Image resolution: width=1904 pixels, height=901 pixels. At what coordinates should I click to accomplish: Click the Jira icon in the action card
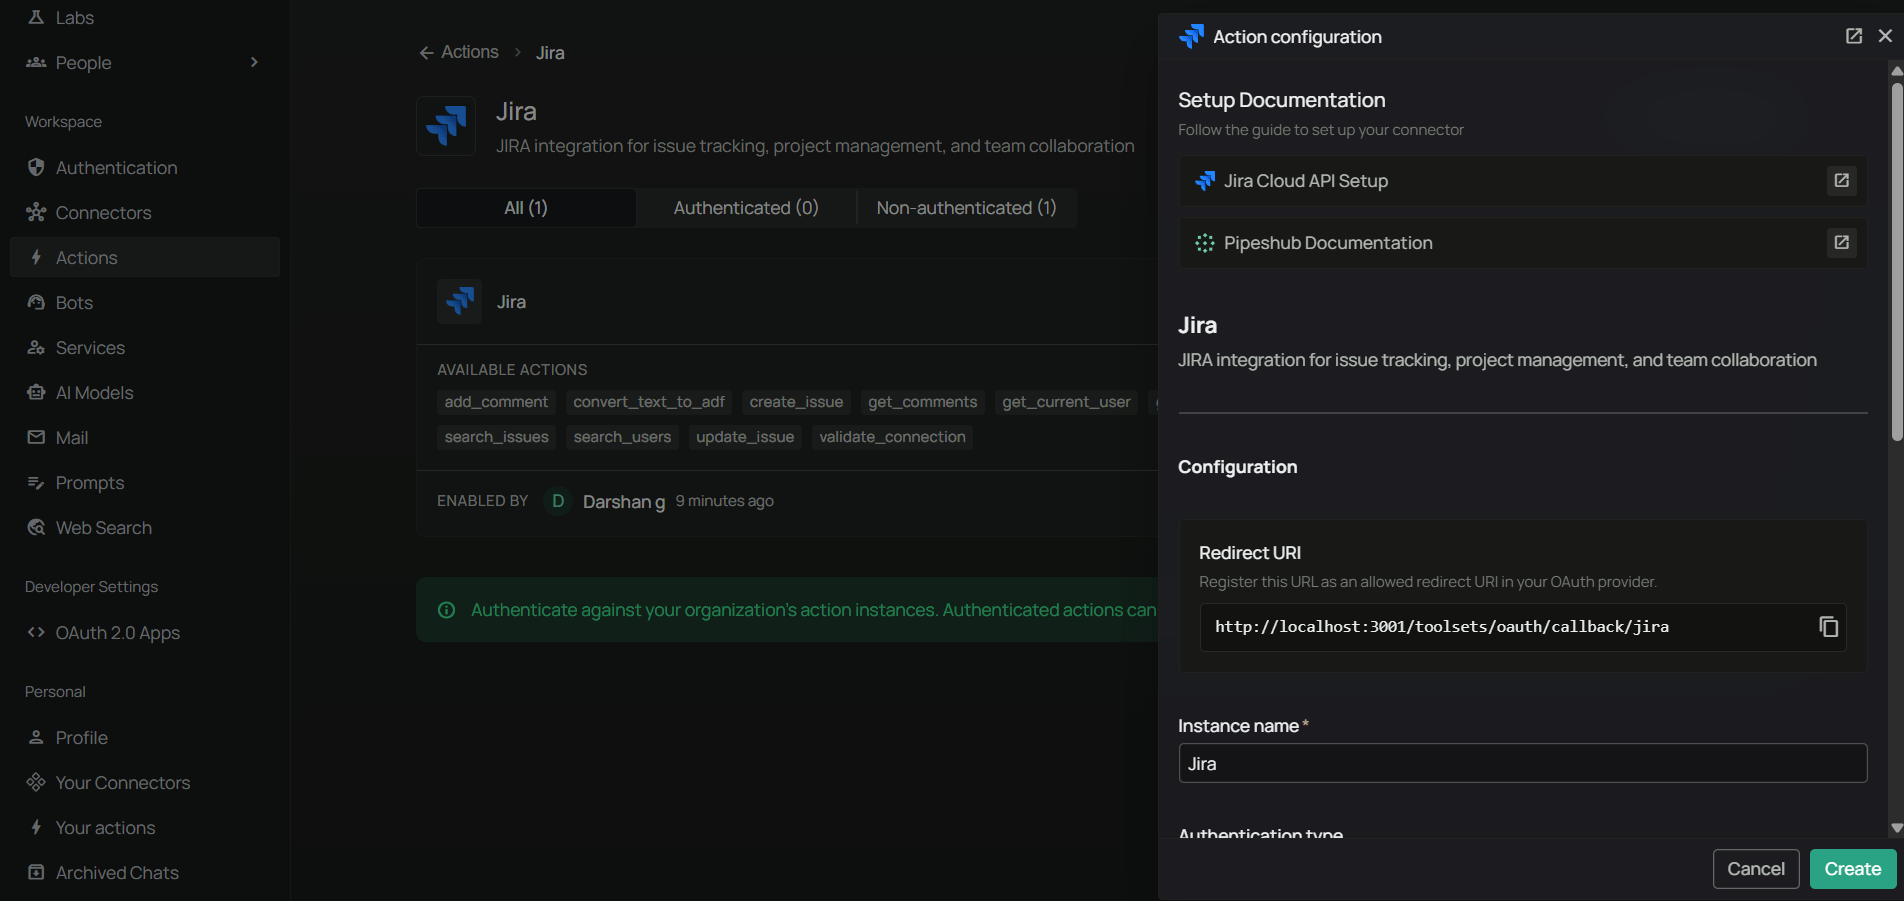(x=459, y=301)
